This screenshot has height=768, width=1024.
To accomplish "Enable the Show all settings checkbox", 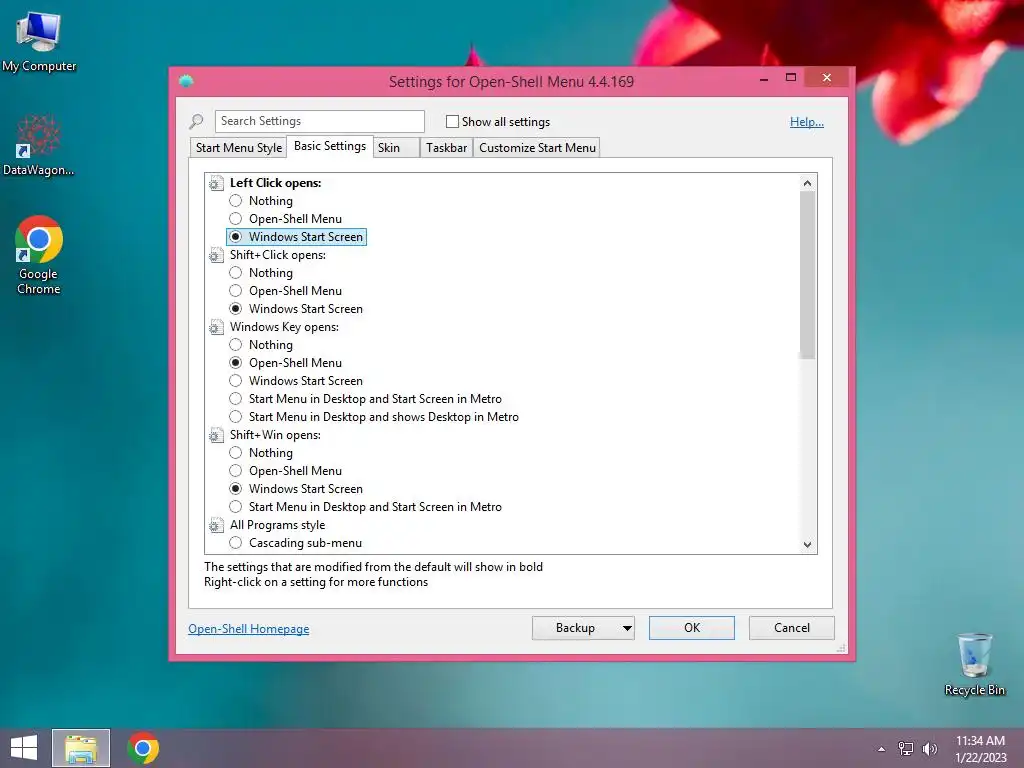I will pos(452,121).
